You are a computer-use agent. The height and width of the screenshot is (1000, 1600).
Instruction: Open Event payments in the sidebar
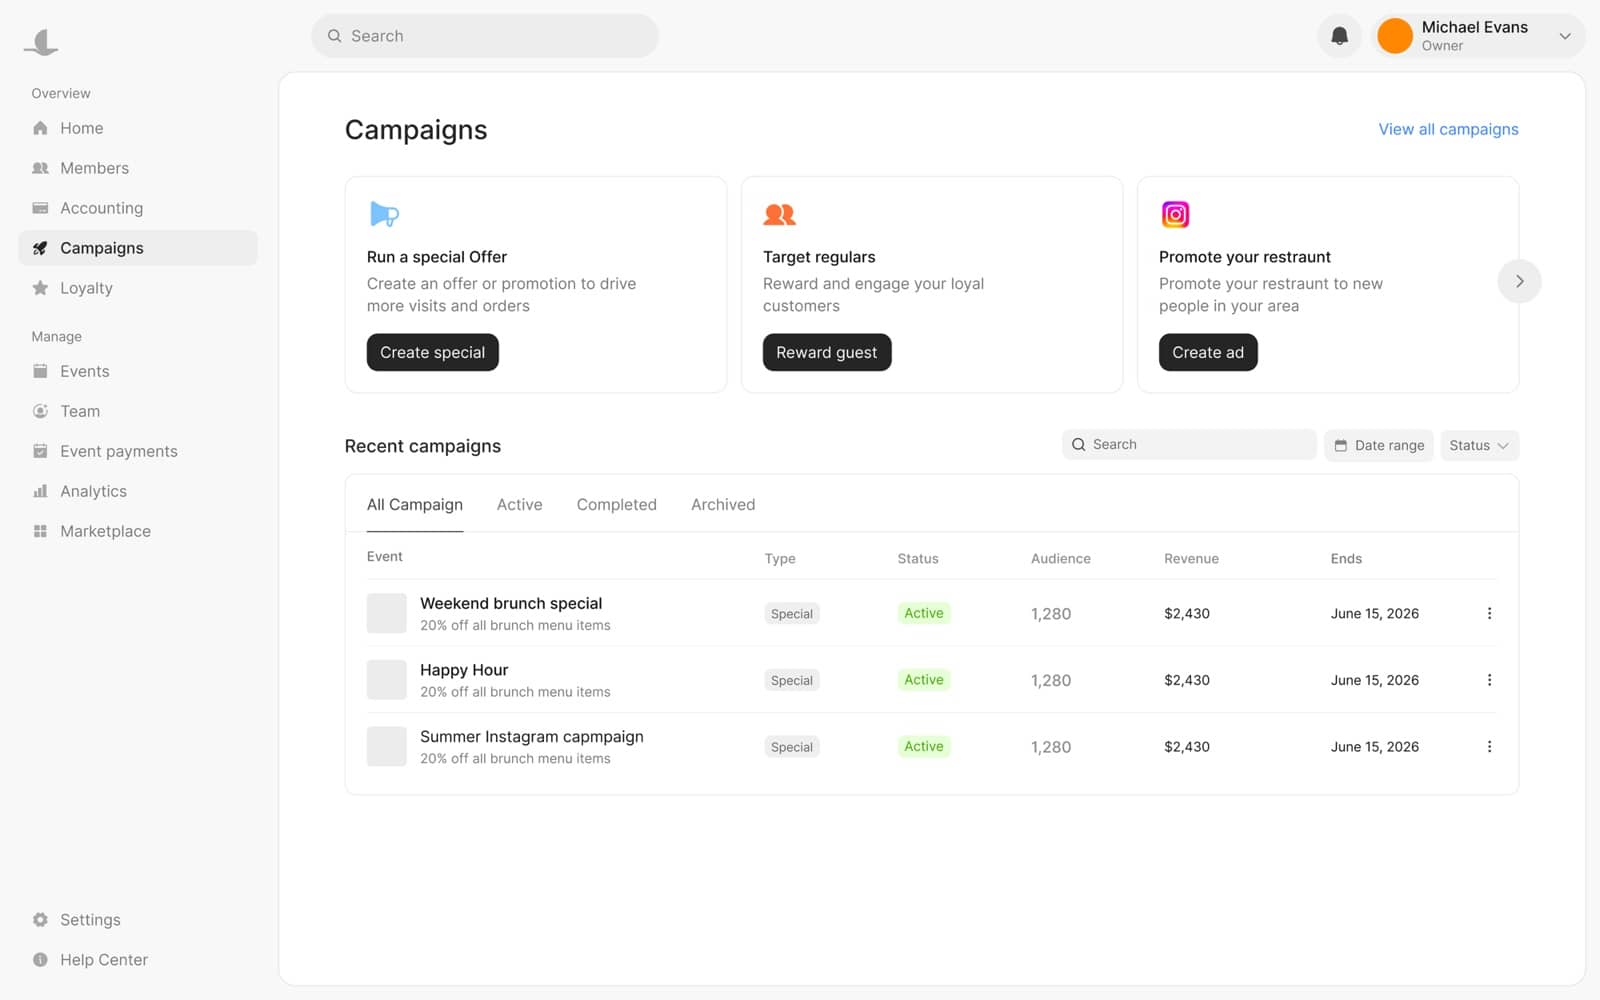pyautogui.click(x=138, y=451)
